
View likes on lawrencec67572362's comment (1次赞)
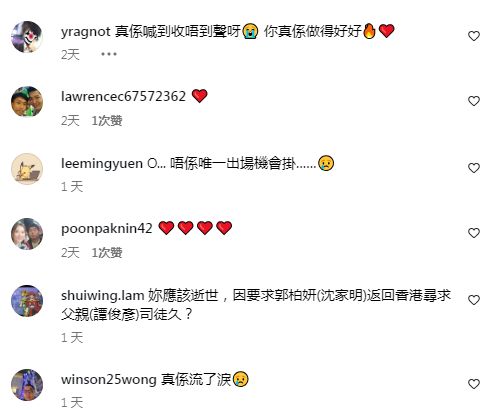[x=107, y=120]
